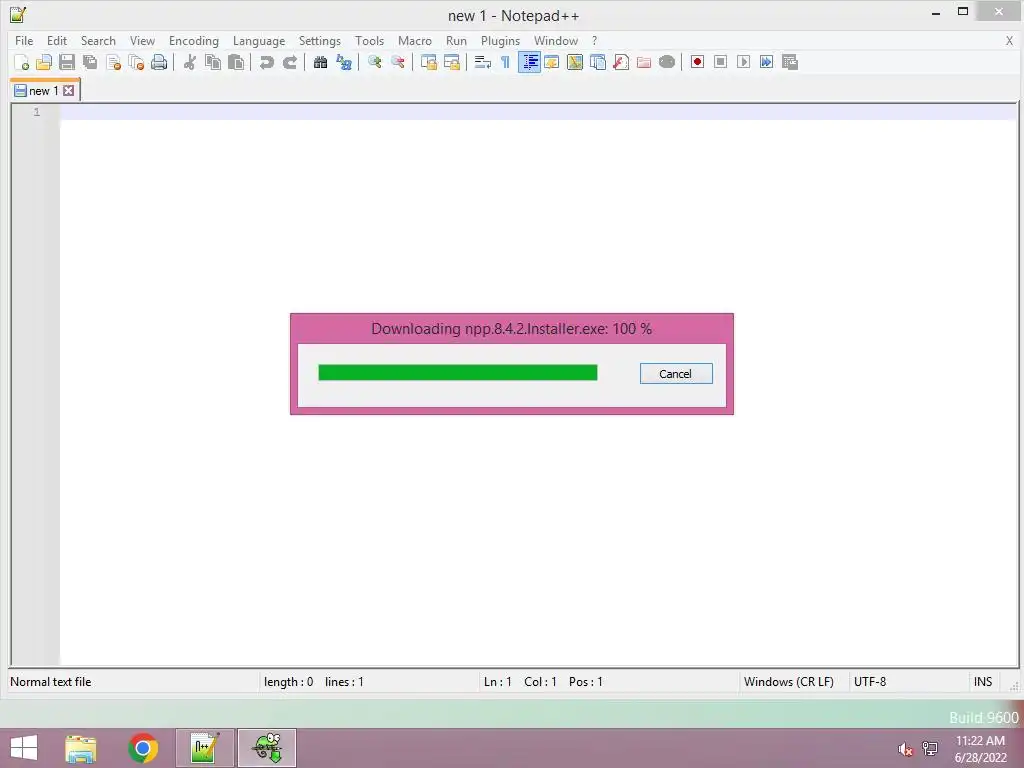
Task: Click the Print toolbar icon
Action: (159, 62)
